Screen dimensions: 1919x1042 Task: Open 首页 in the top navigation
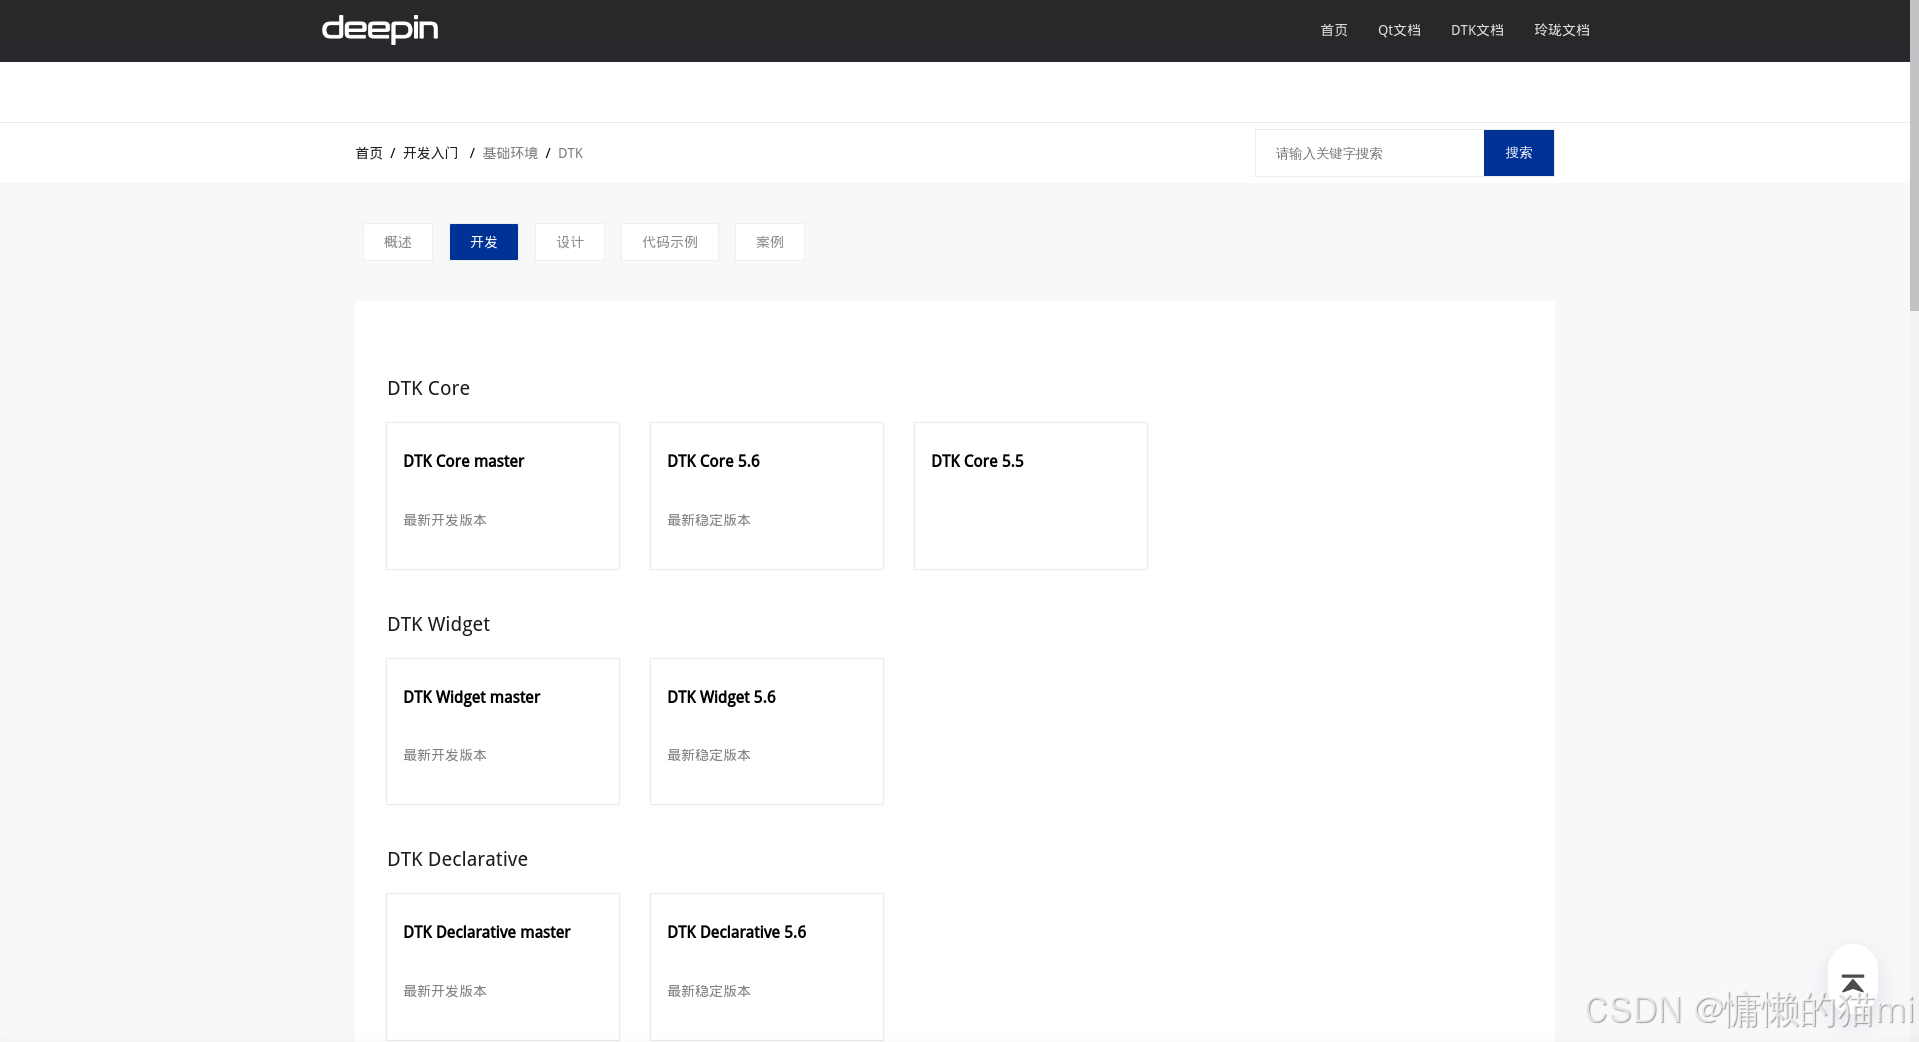1333,30
